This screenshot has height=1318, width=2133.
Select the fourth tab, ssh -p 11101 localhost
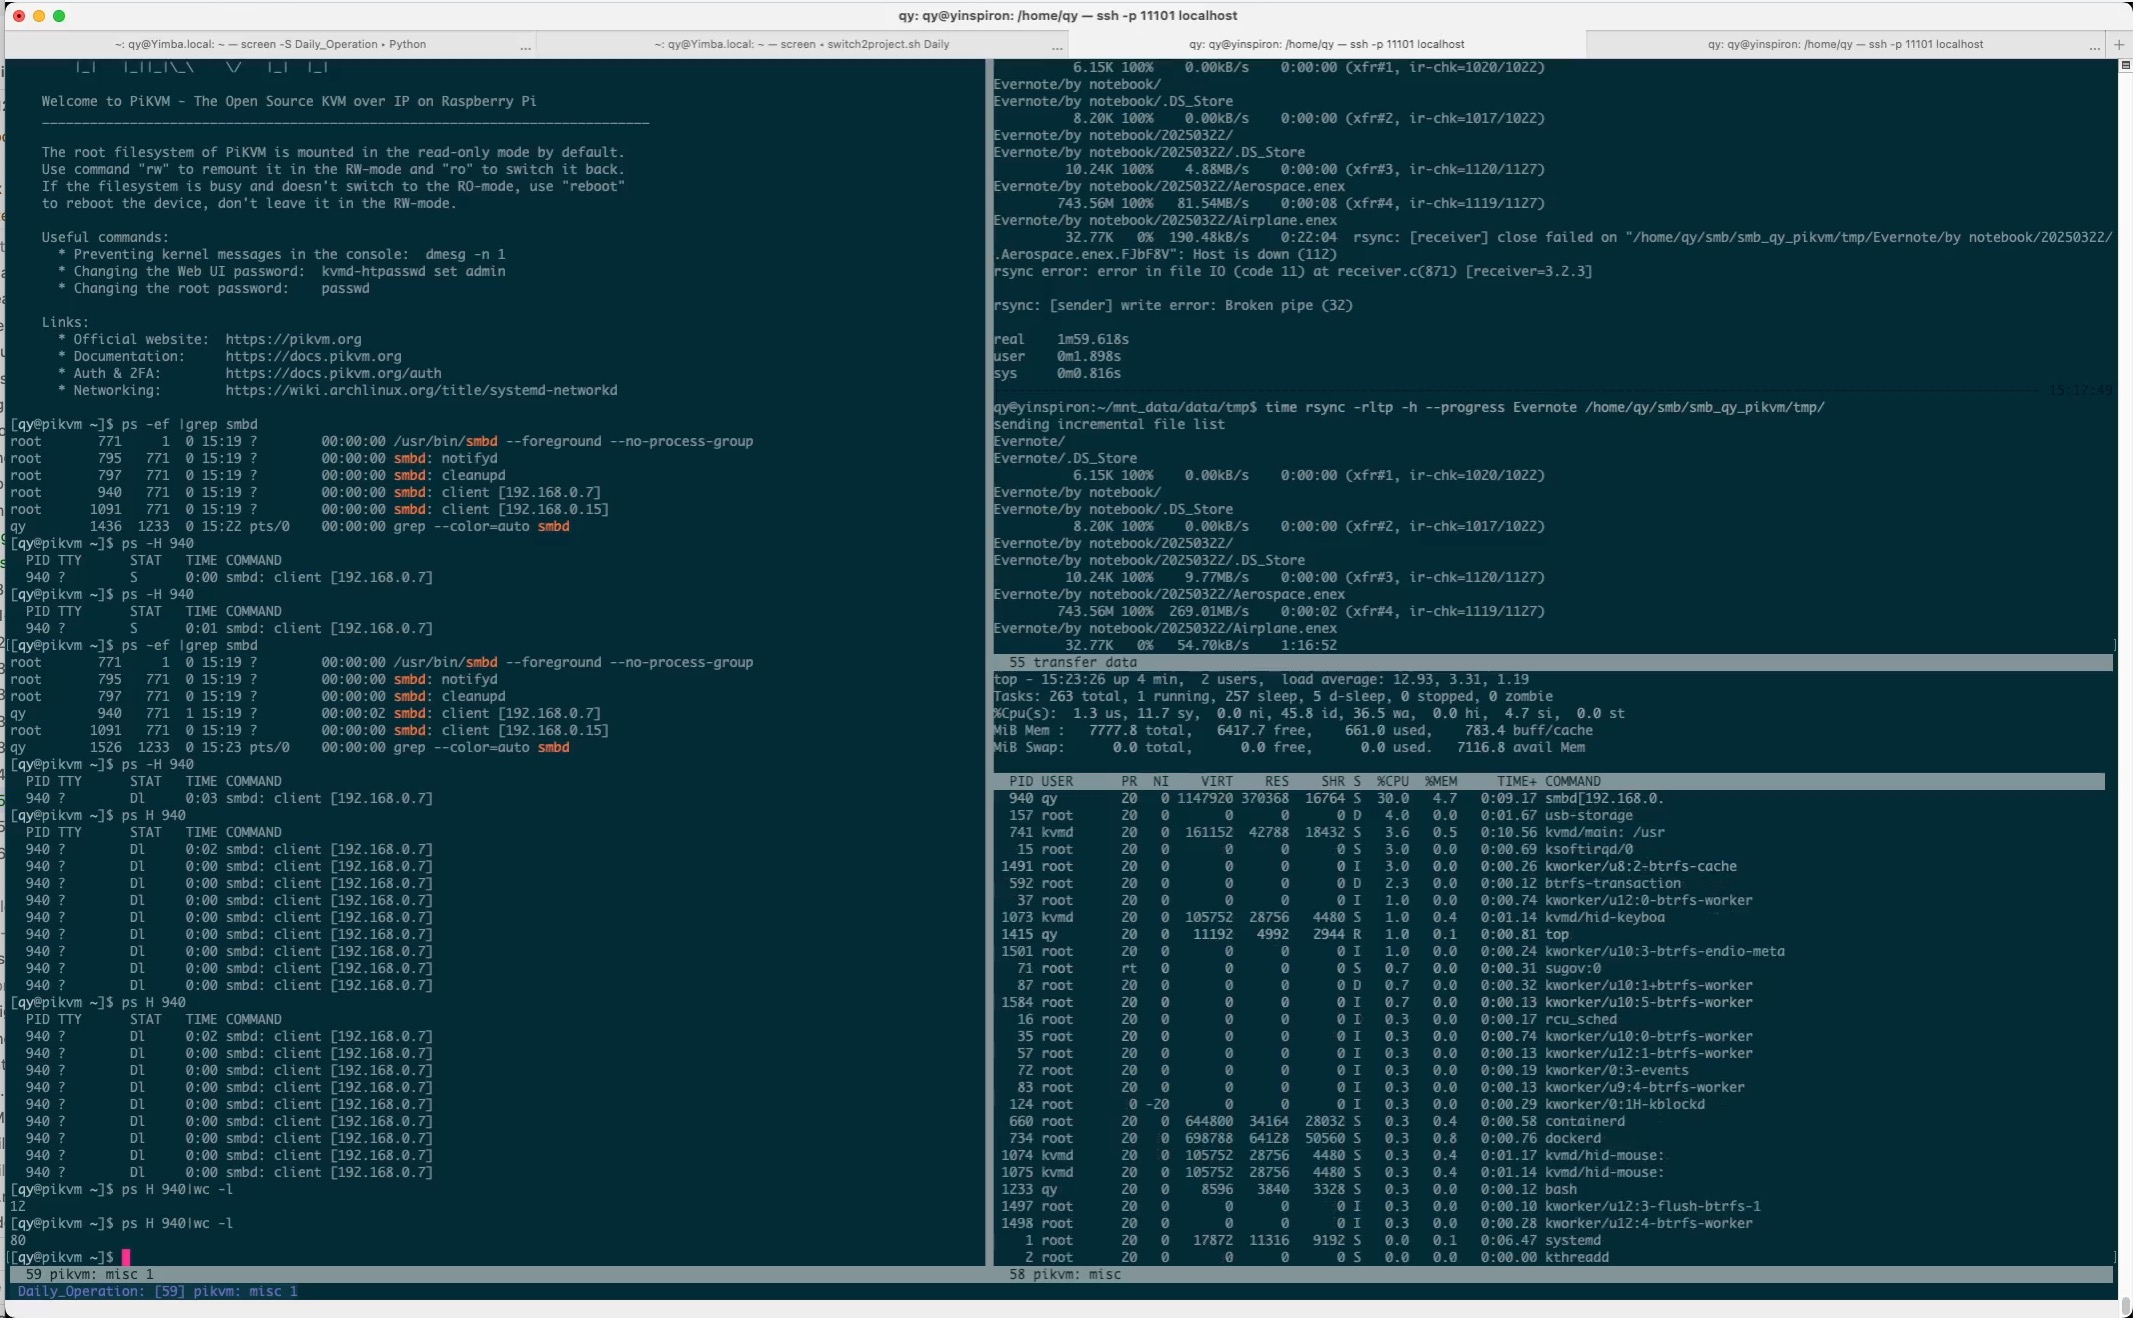click(1845, 44)
